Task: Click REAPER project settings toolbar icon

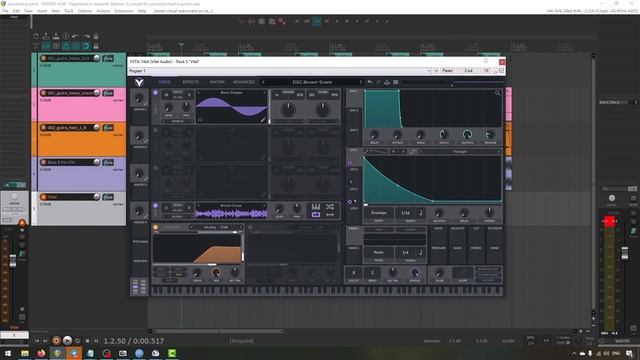Action: coord(66,36)
